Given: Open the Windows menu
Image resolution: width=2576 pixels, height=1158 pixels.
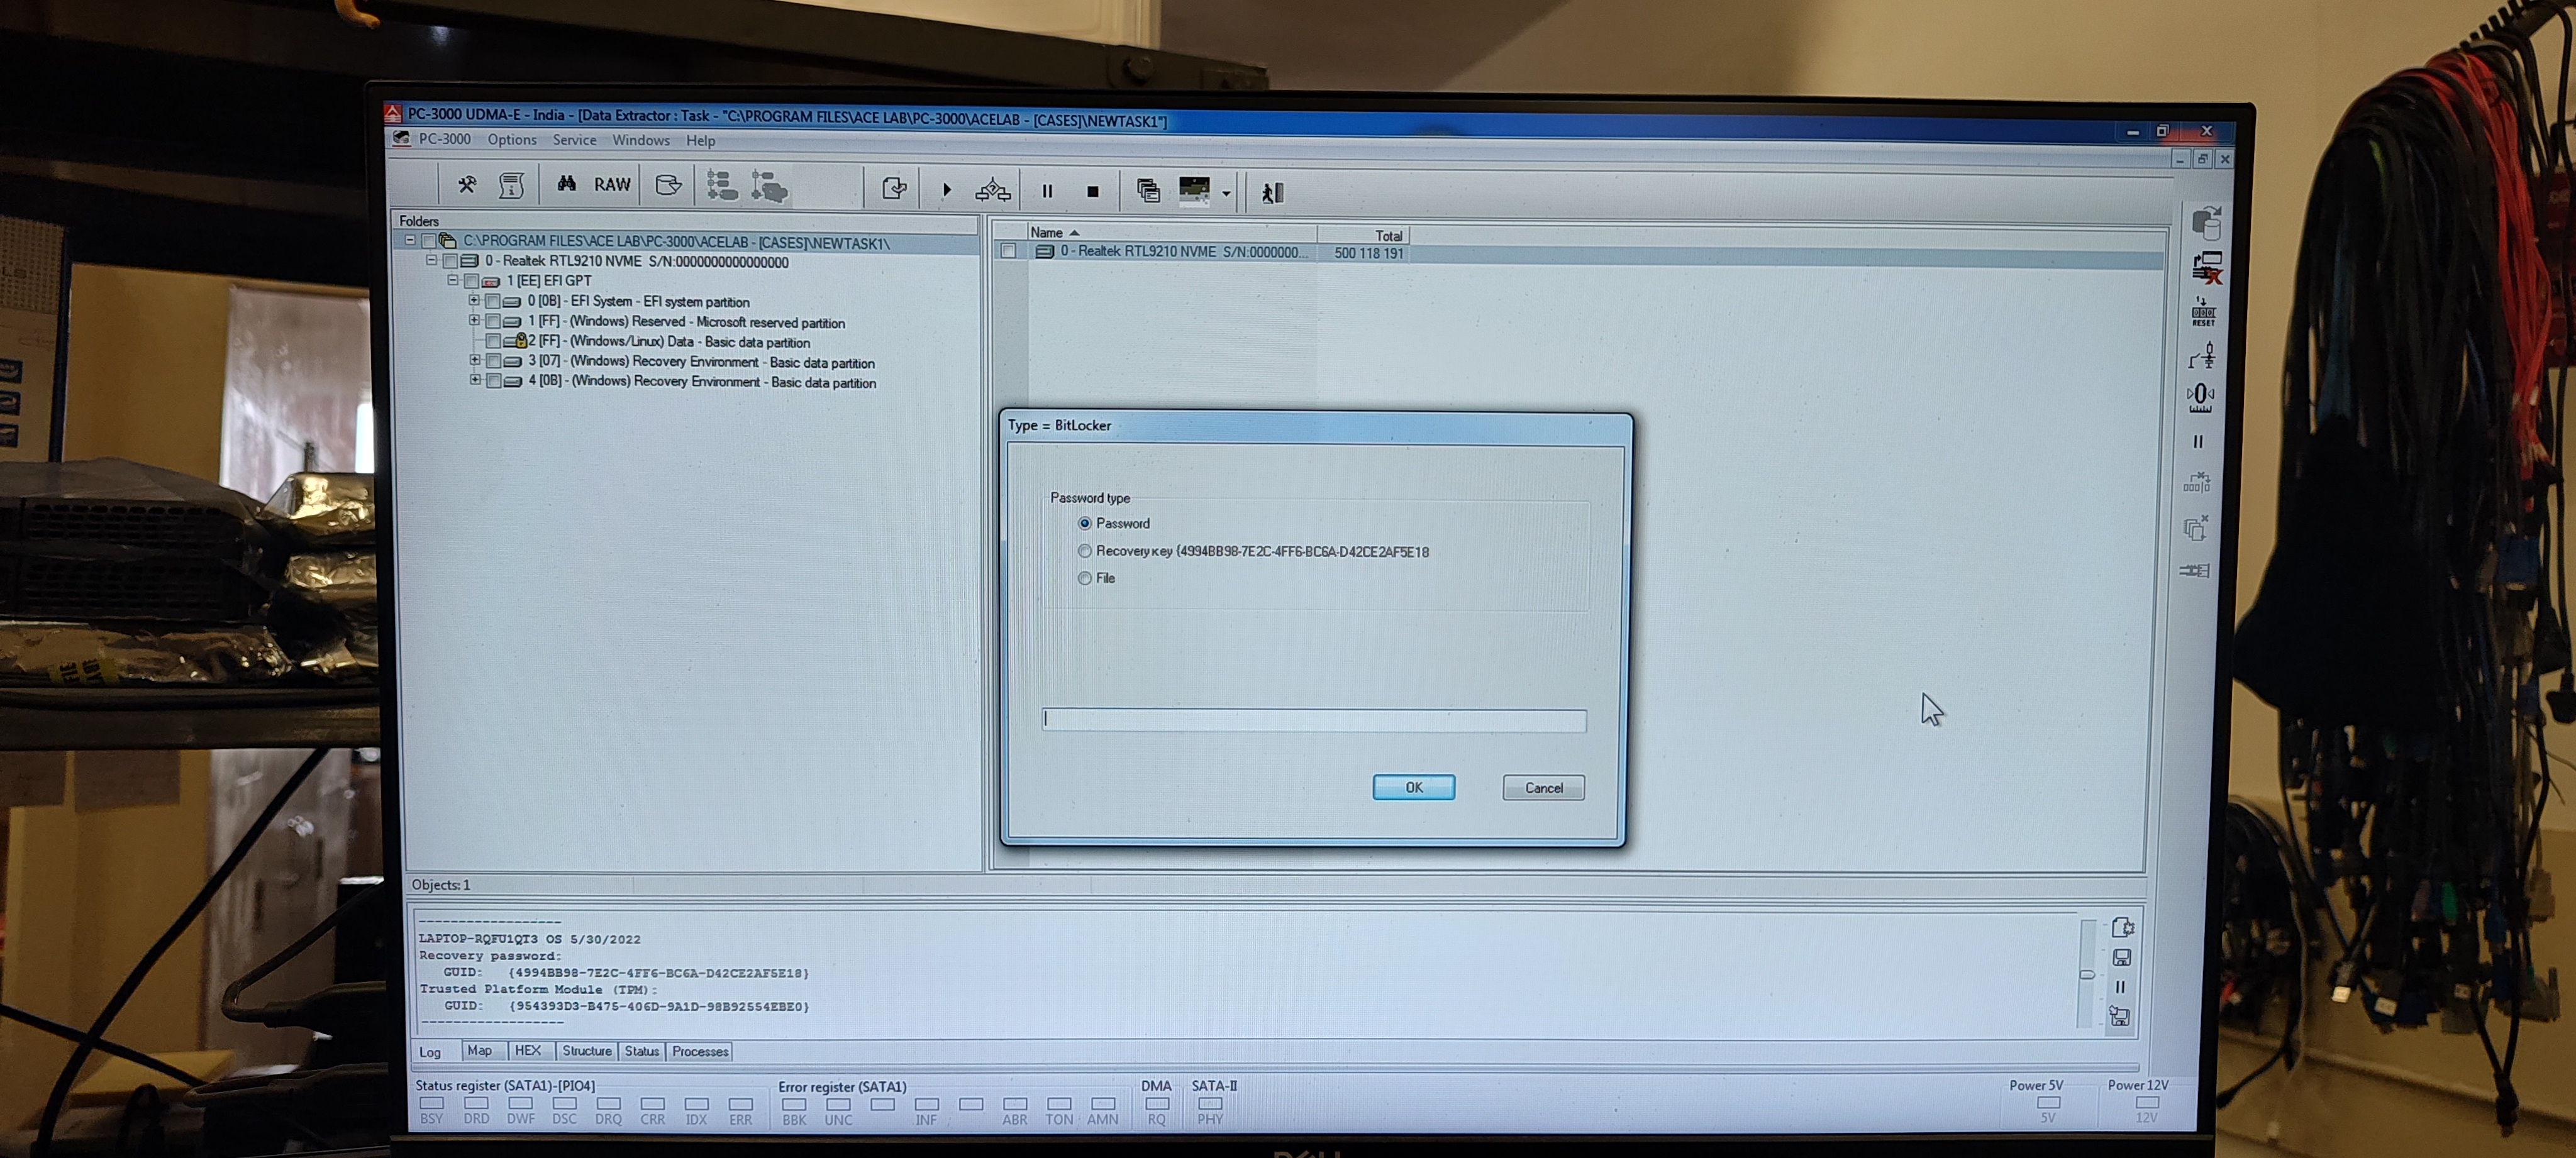Looking at the screenshot, I should (641, 140).
